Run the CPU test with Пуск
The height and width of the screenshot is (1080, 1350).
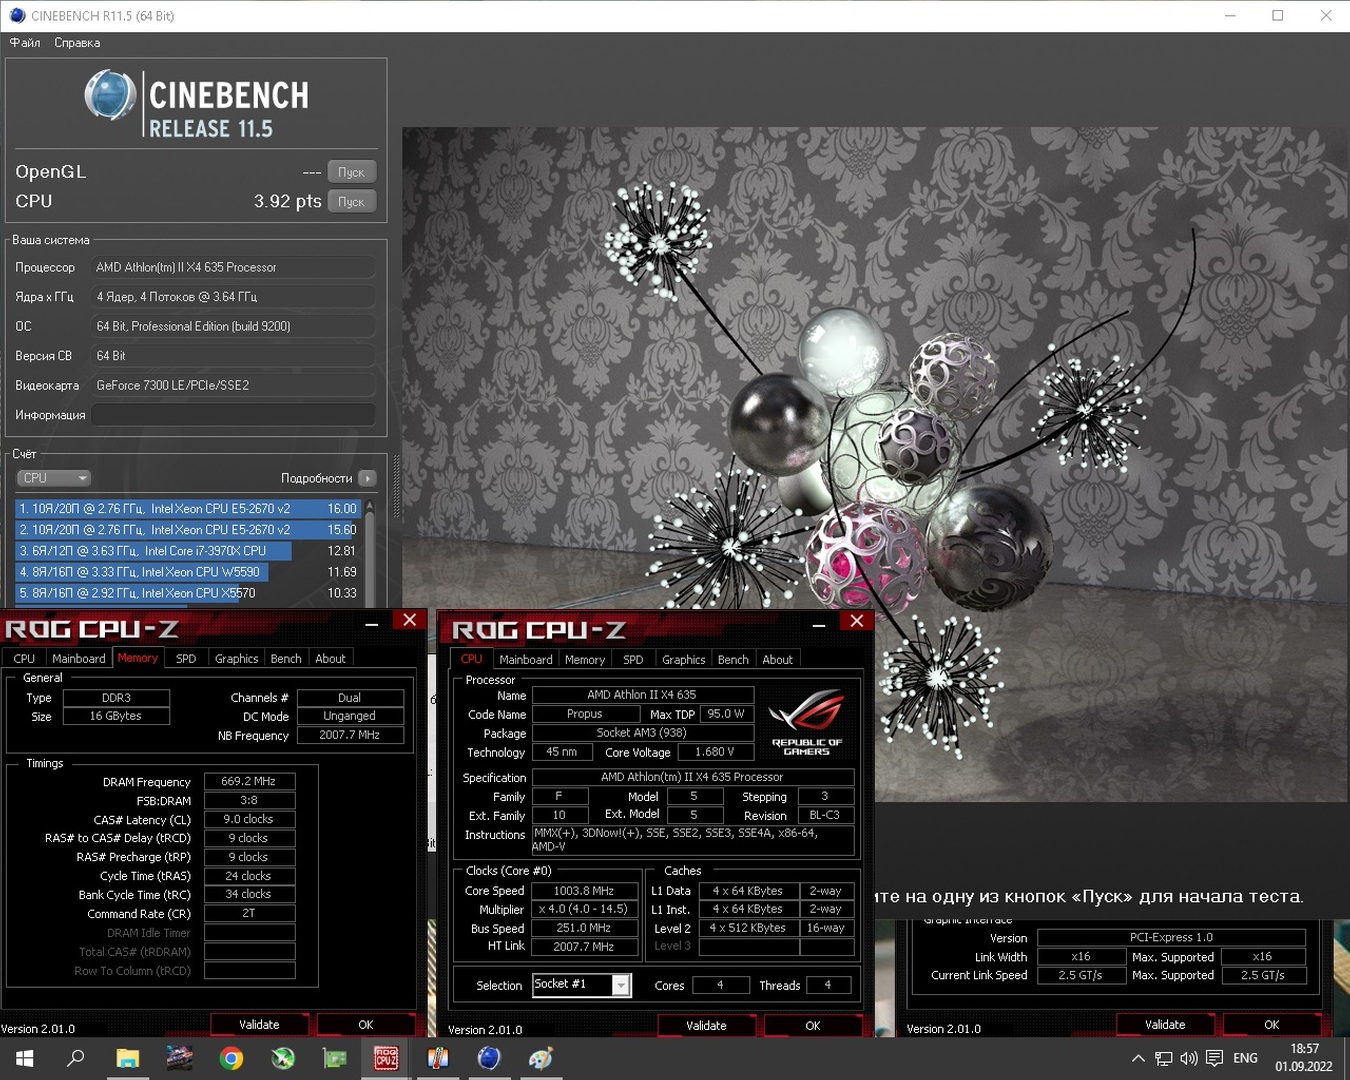tap(351, 201)
